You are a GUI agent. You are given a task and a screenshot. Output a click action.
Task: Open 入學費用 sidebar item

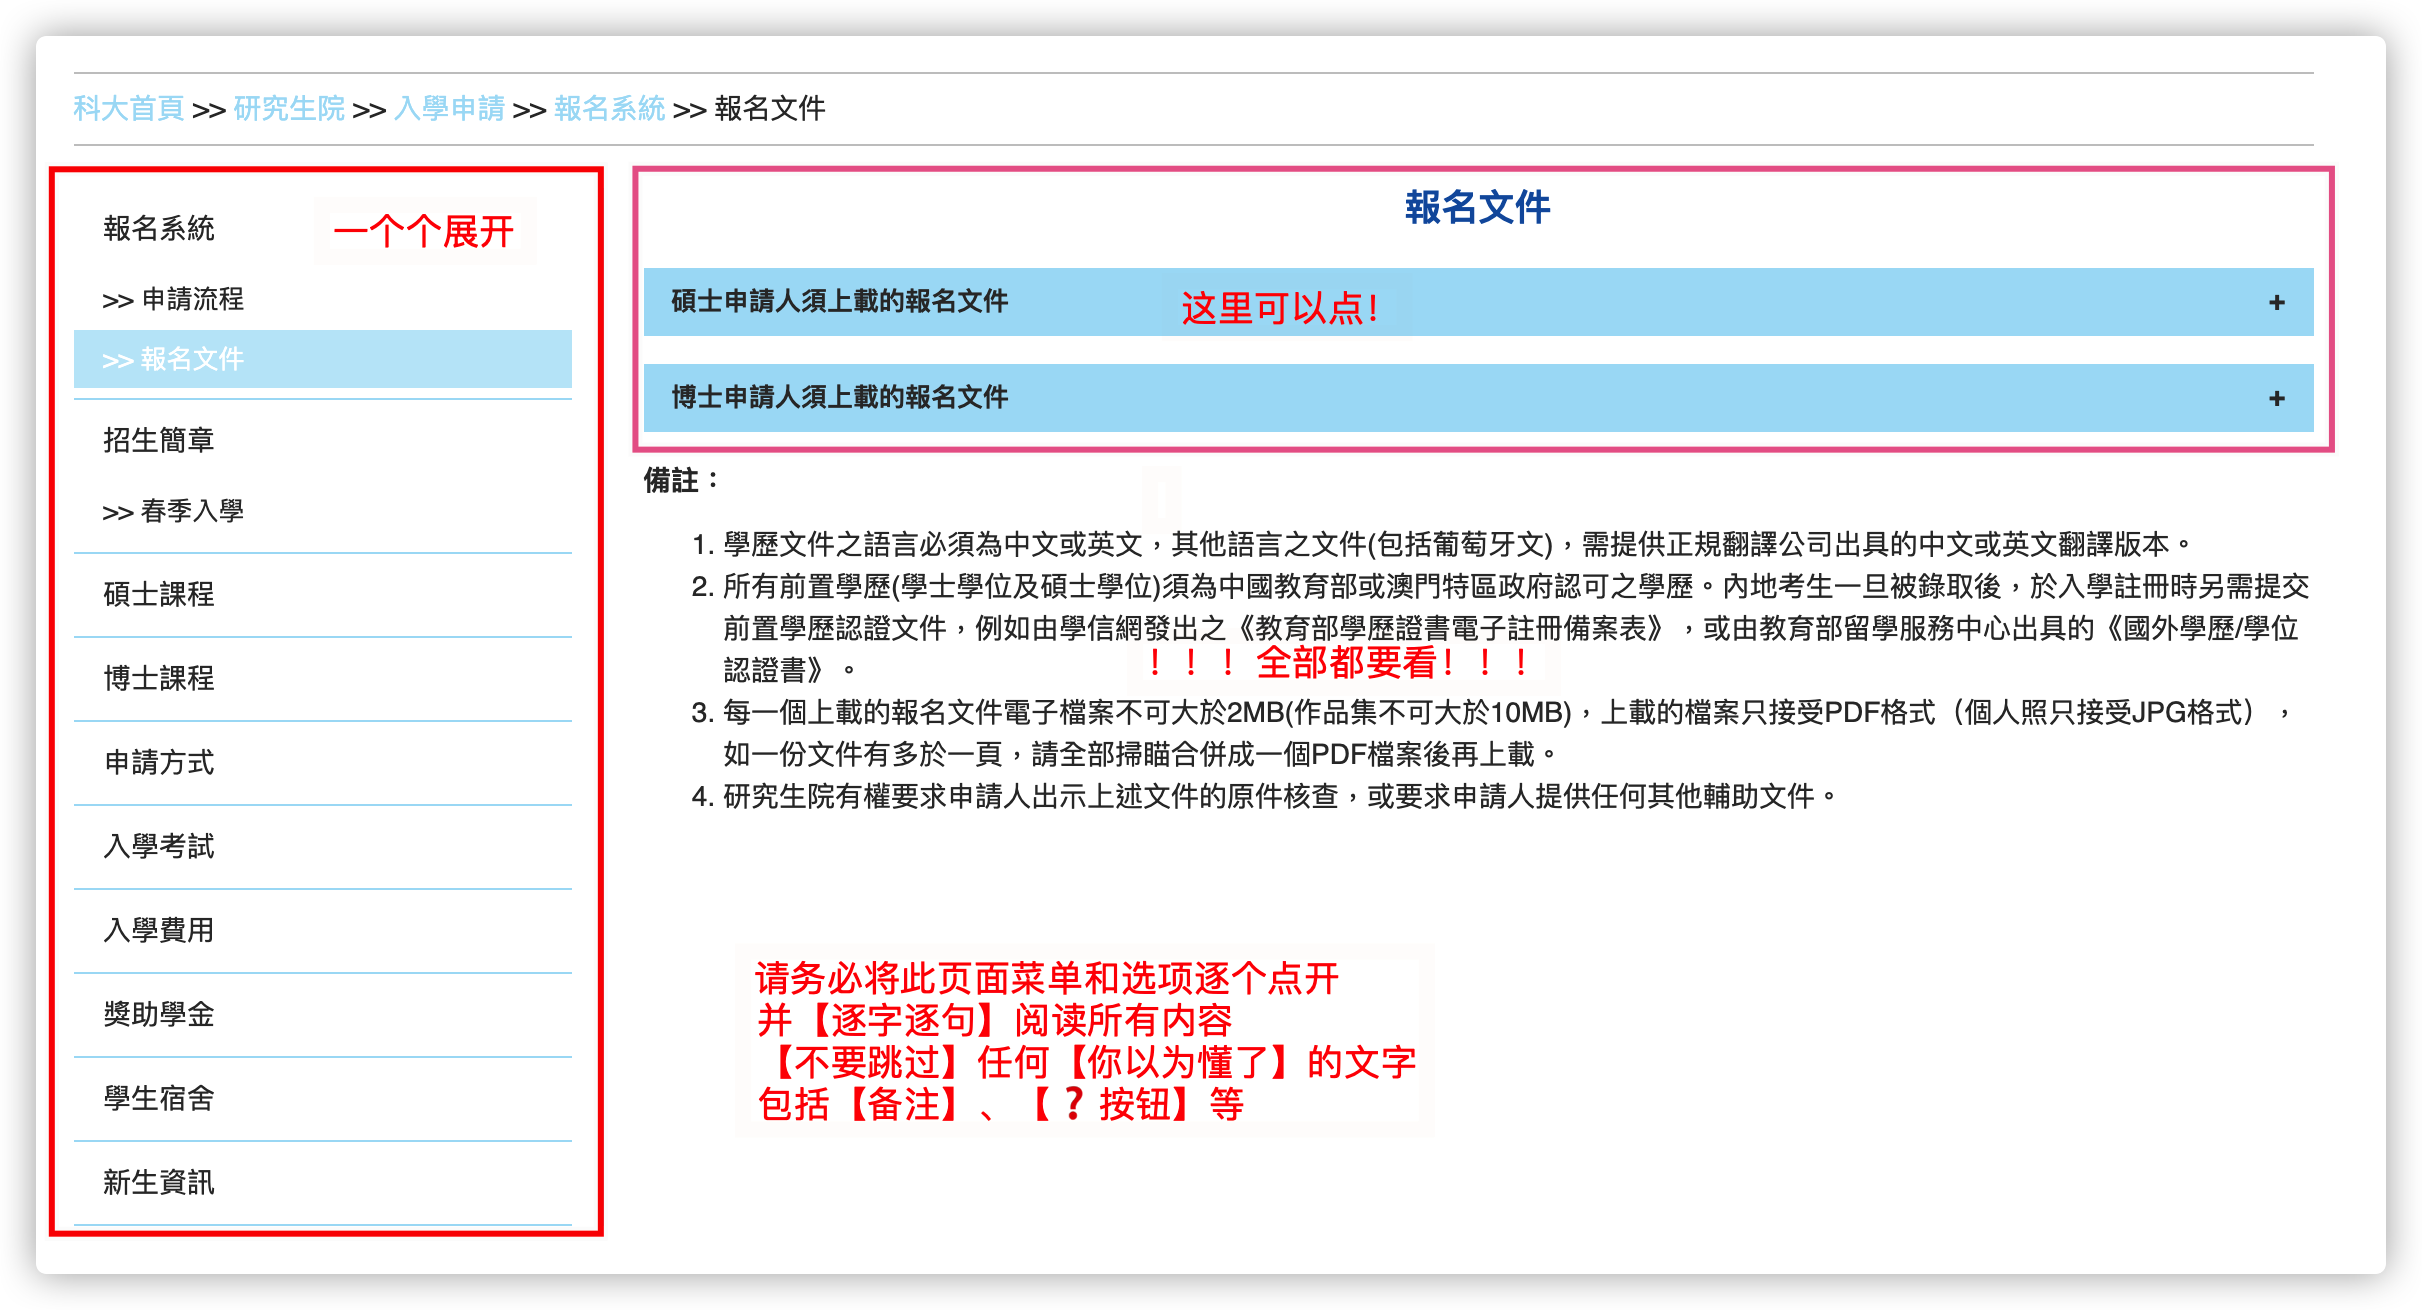[x=159, y=930]
